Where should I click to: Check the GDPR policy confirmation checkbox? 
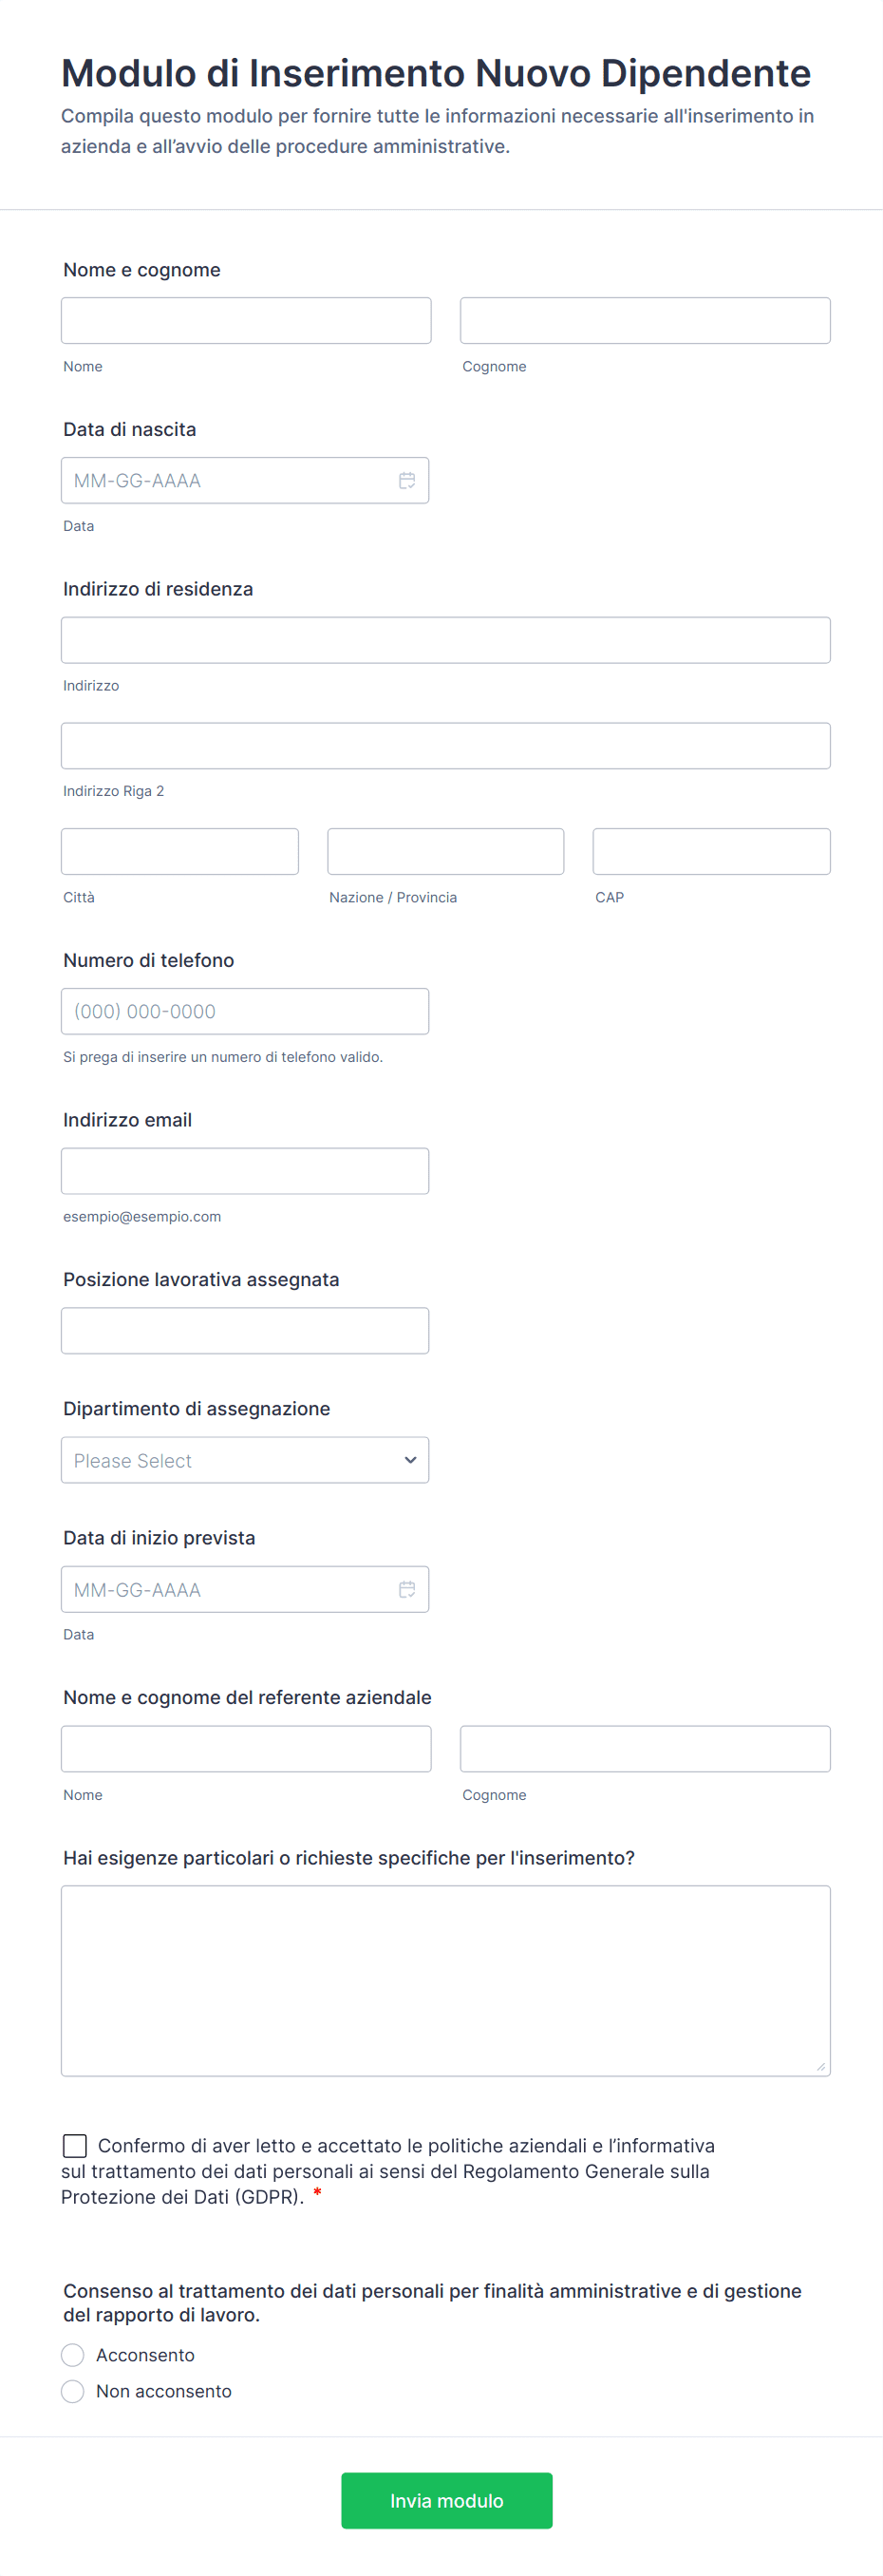[x=75, y=2145]
